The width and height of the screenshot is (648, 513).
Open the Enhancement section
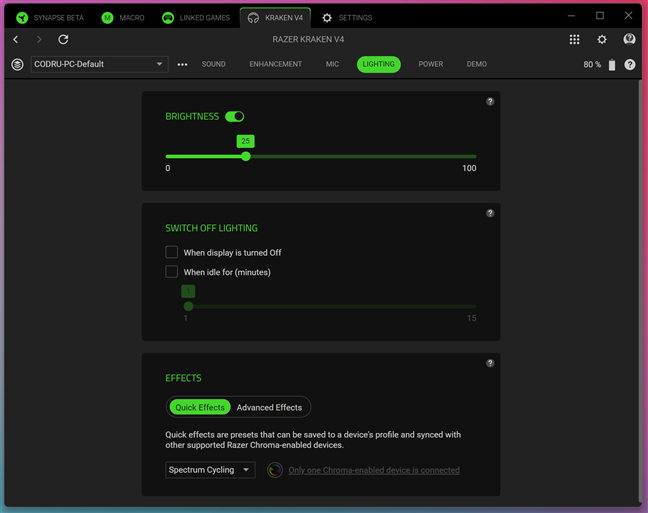tap(276, 64)
